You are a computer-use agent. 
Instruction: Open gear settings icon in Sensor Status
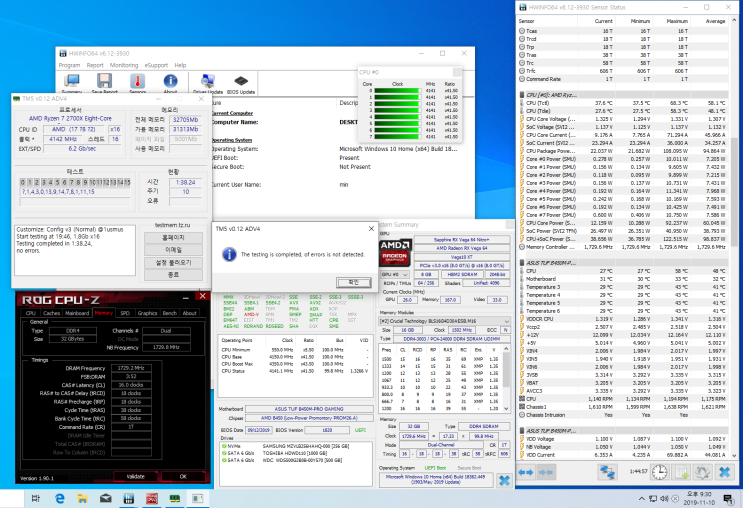702,472
